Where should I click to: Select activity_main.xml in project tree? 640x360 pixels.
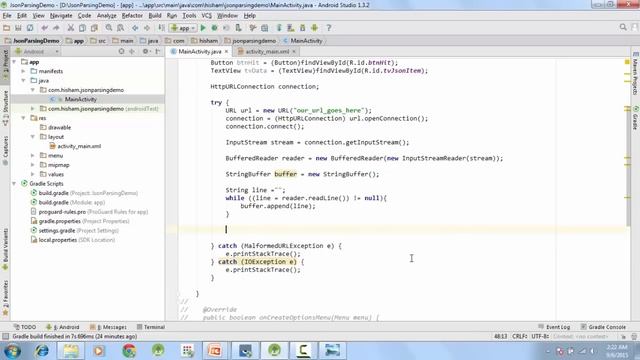[79, 146]
